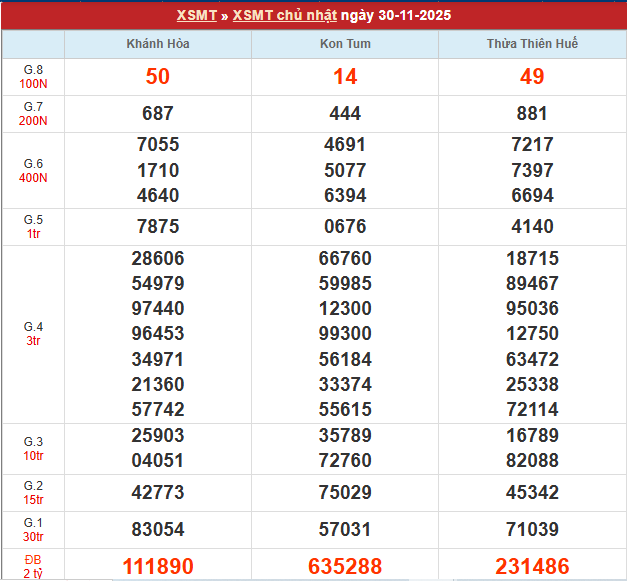Click G.4 number 12300
This screenshot has height=581, width=627.
click(345, 309)
